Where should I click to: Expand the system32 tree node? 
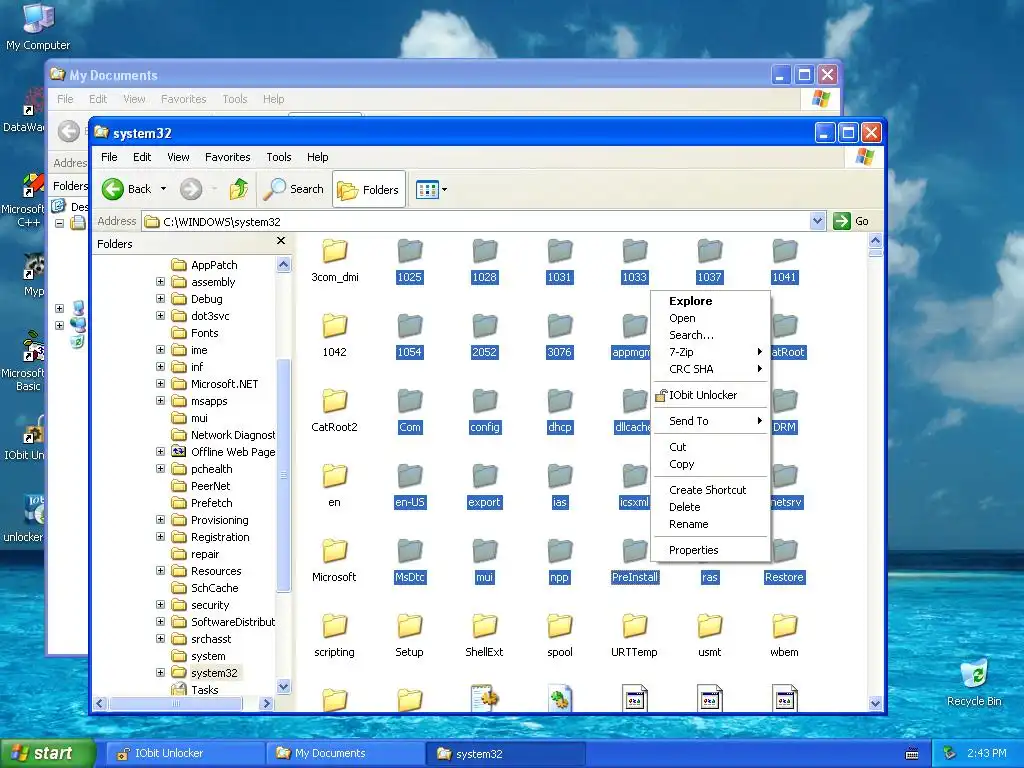coord(160,672)
